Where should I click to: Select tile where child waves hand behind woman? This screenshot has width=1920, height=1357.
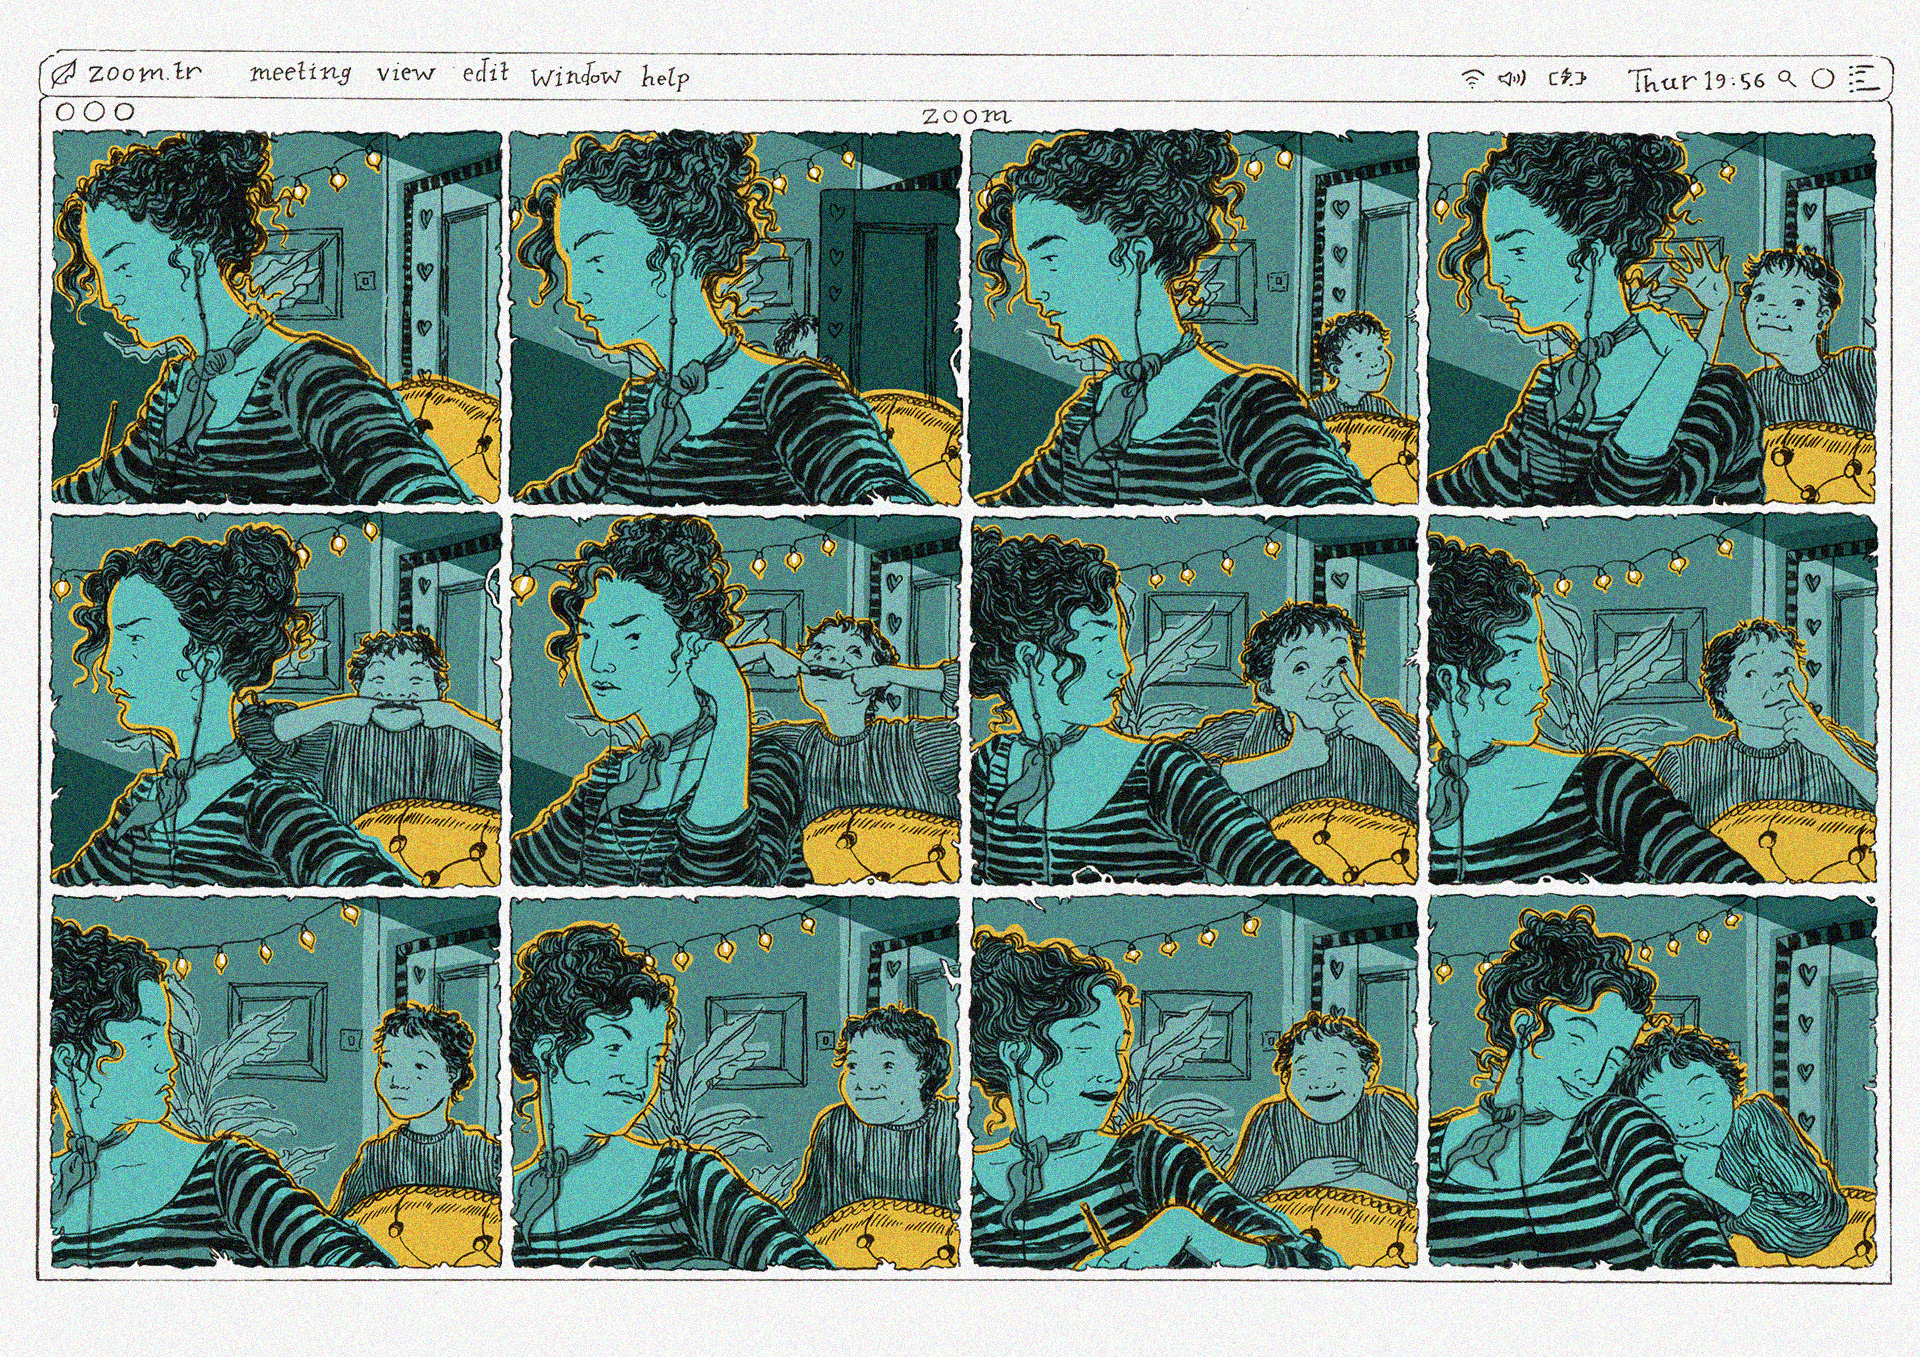[1652, 316]
